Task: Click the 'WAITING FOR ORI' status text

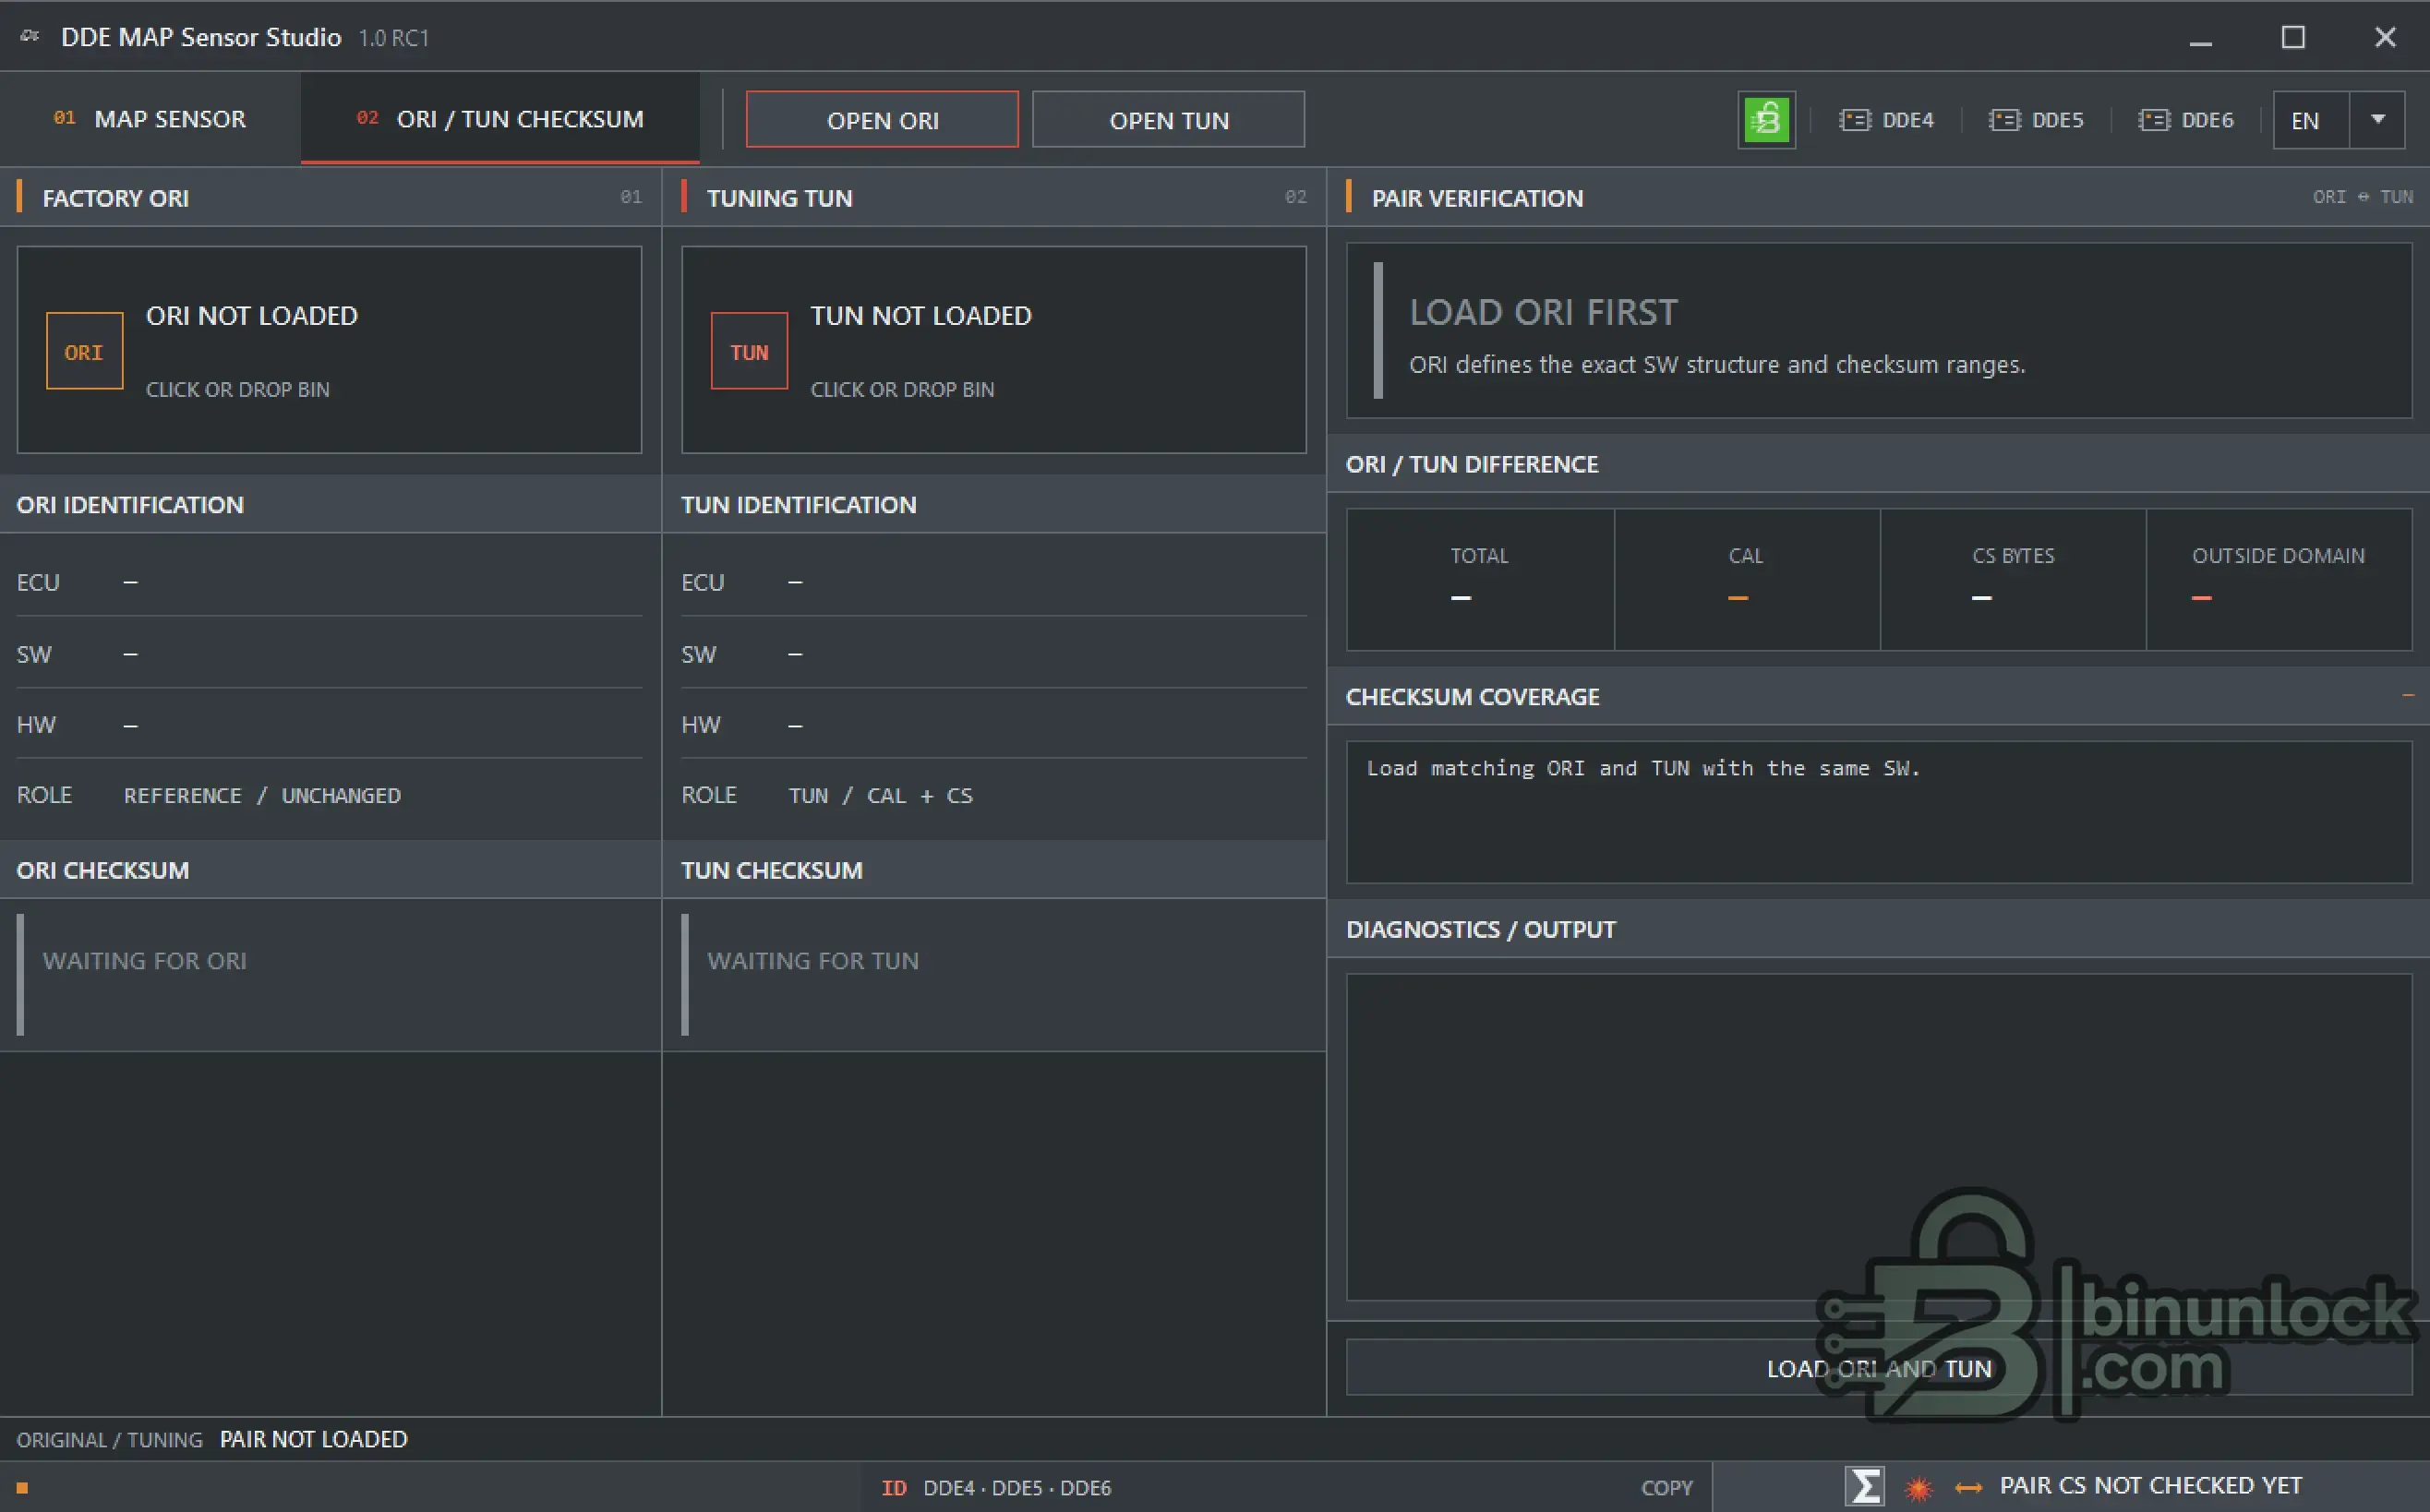Action: tap(145, 960)
